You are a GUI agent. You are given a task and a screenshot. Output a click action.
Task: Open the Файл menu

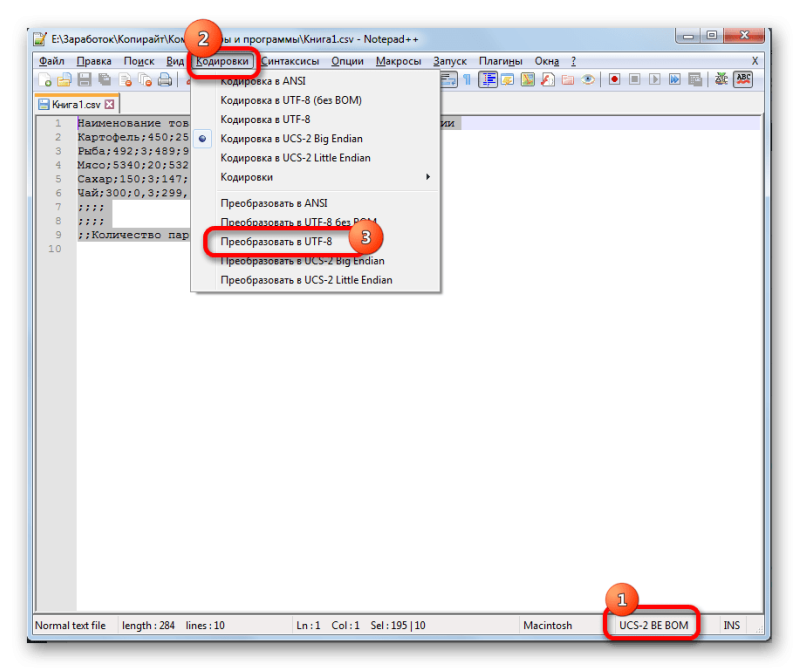(52, 61)
